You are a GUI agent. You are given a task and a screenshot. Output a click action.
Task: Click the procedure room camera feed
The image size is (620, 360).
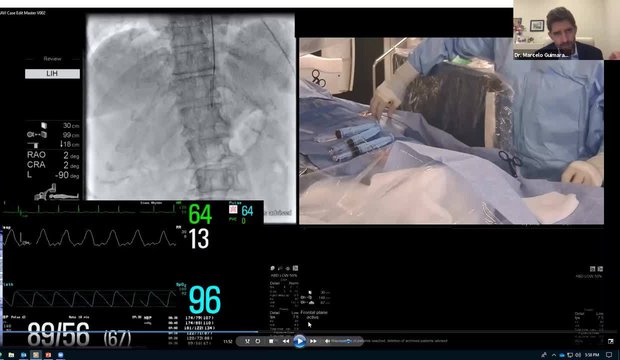pos(451,131)
